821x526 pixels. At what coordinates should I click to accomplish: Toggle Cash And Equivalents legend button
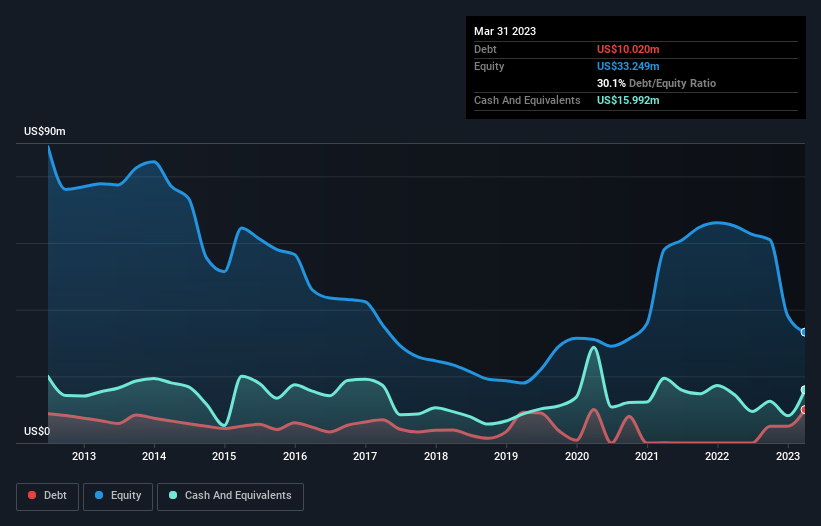coord(230,496)
